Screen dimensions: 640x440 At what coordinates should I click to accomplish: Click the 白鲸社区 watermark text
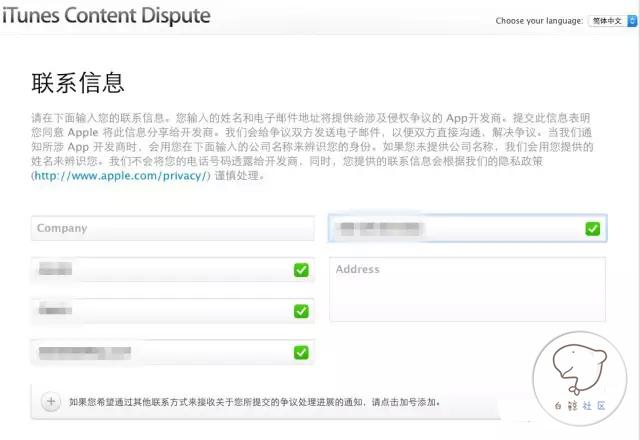tap(587, 410)
